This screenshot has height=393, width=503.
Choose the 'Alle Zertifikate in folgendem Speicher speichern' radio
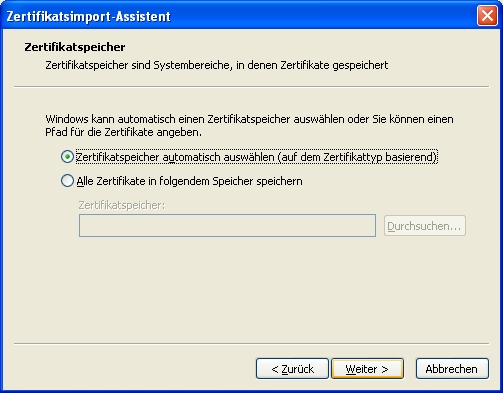67,181
